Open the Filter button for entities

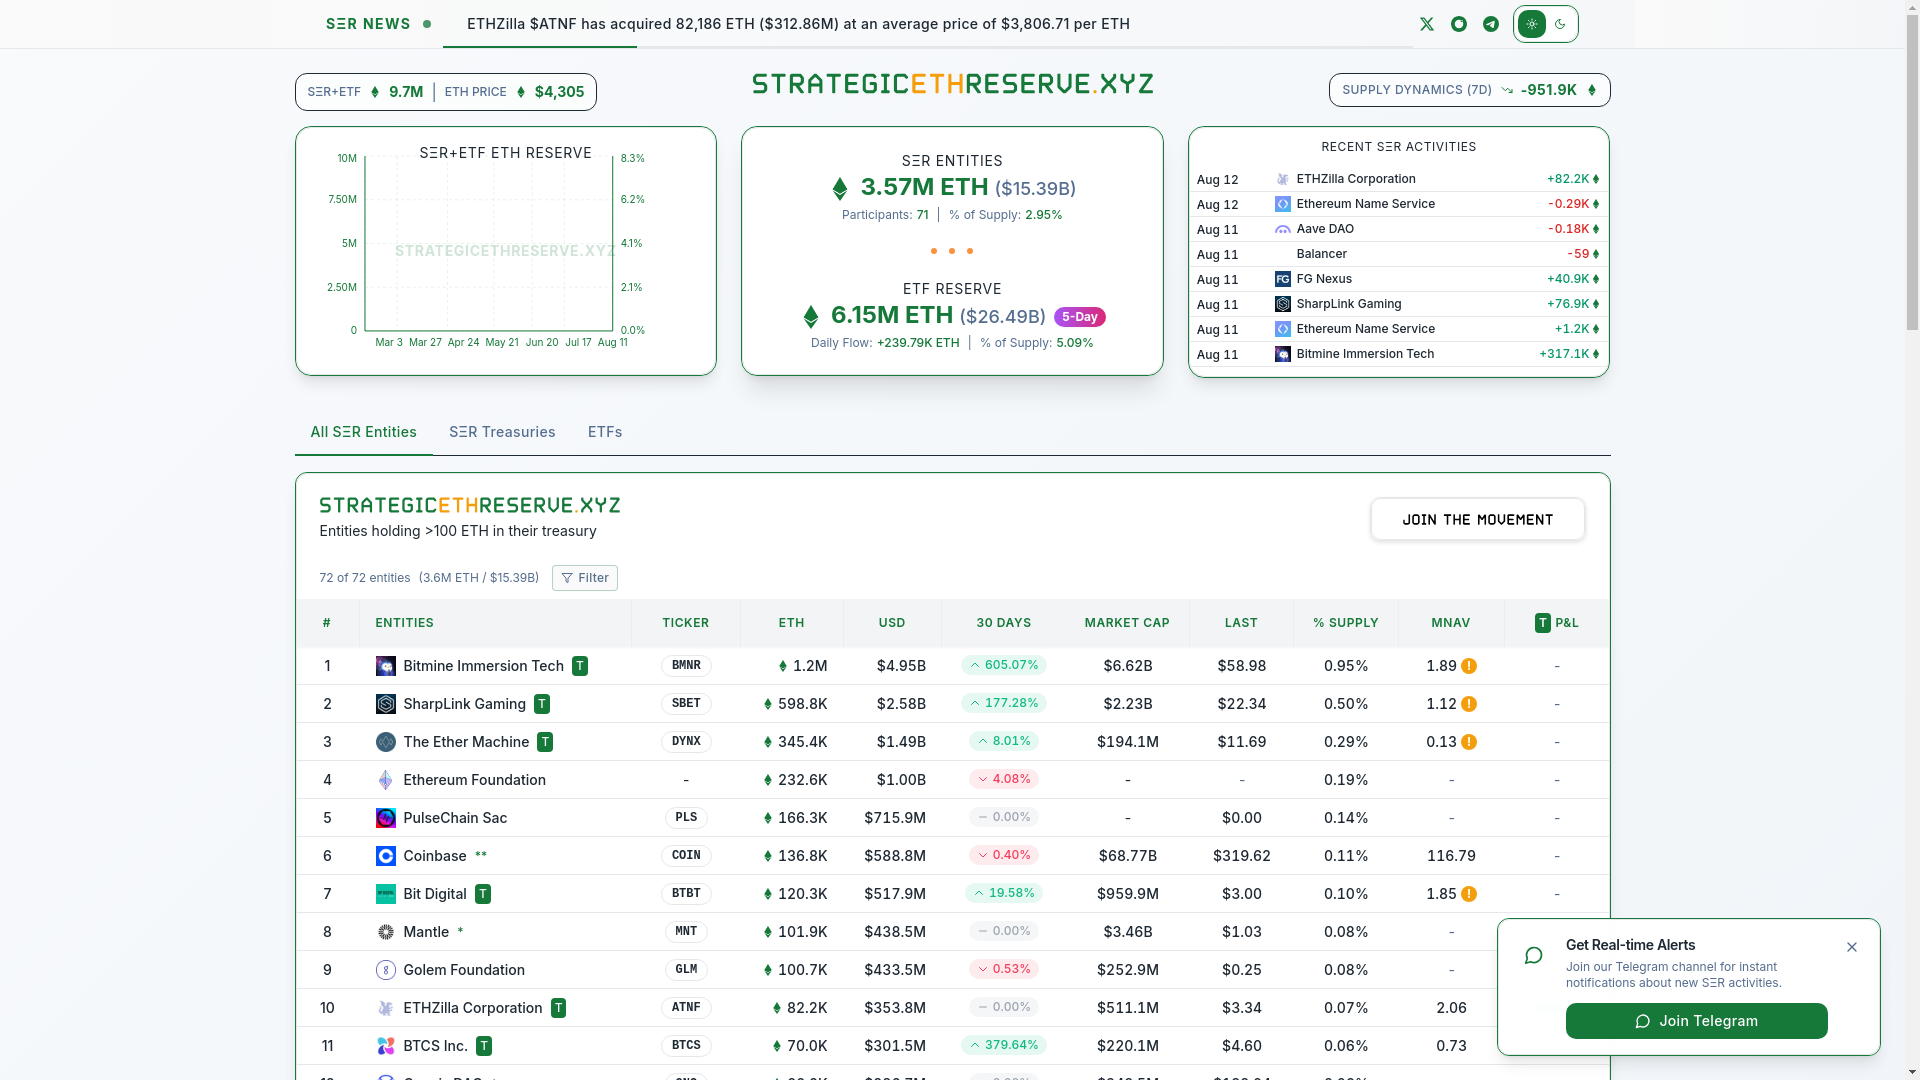point(585,578)
